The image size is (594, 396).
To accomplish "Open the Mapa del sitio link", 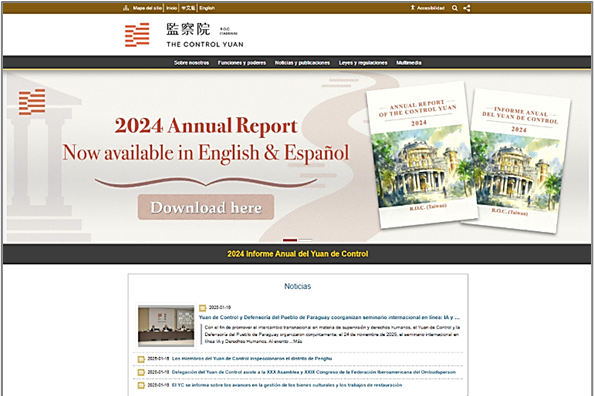I will coord(147,8).
